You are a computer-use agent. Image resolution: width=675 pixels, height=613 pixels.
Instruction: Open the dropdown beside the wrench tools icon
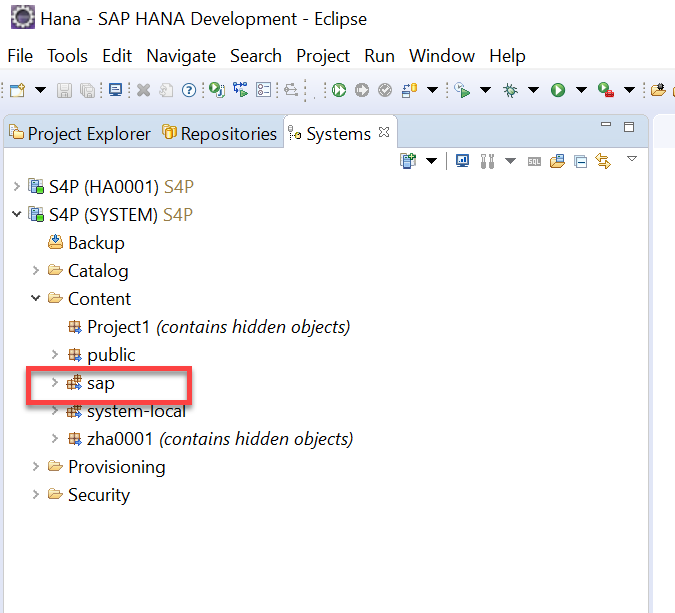[x=511, y=161]
